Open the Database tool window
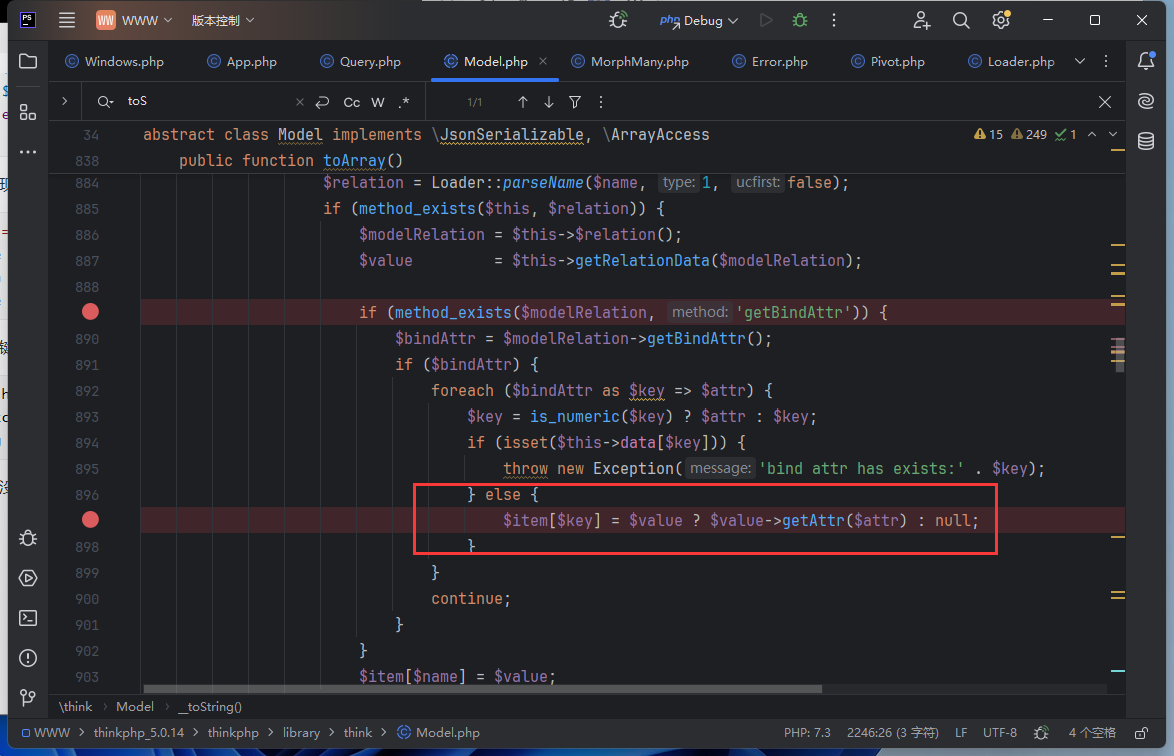Screen dimensions: 1174x756 [x=1146, y=141]
